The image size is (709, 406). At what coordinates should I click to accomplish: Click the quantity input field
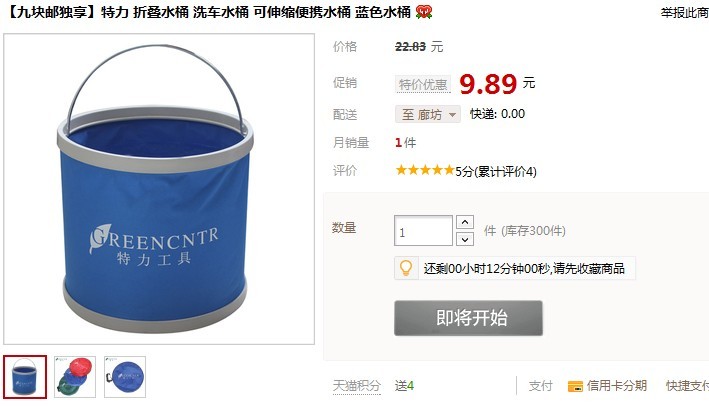coord(423,231)
